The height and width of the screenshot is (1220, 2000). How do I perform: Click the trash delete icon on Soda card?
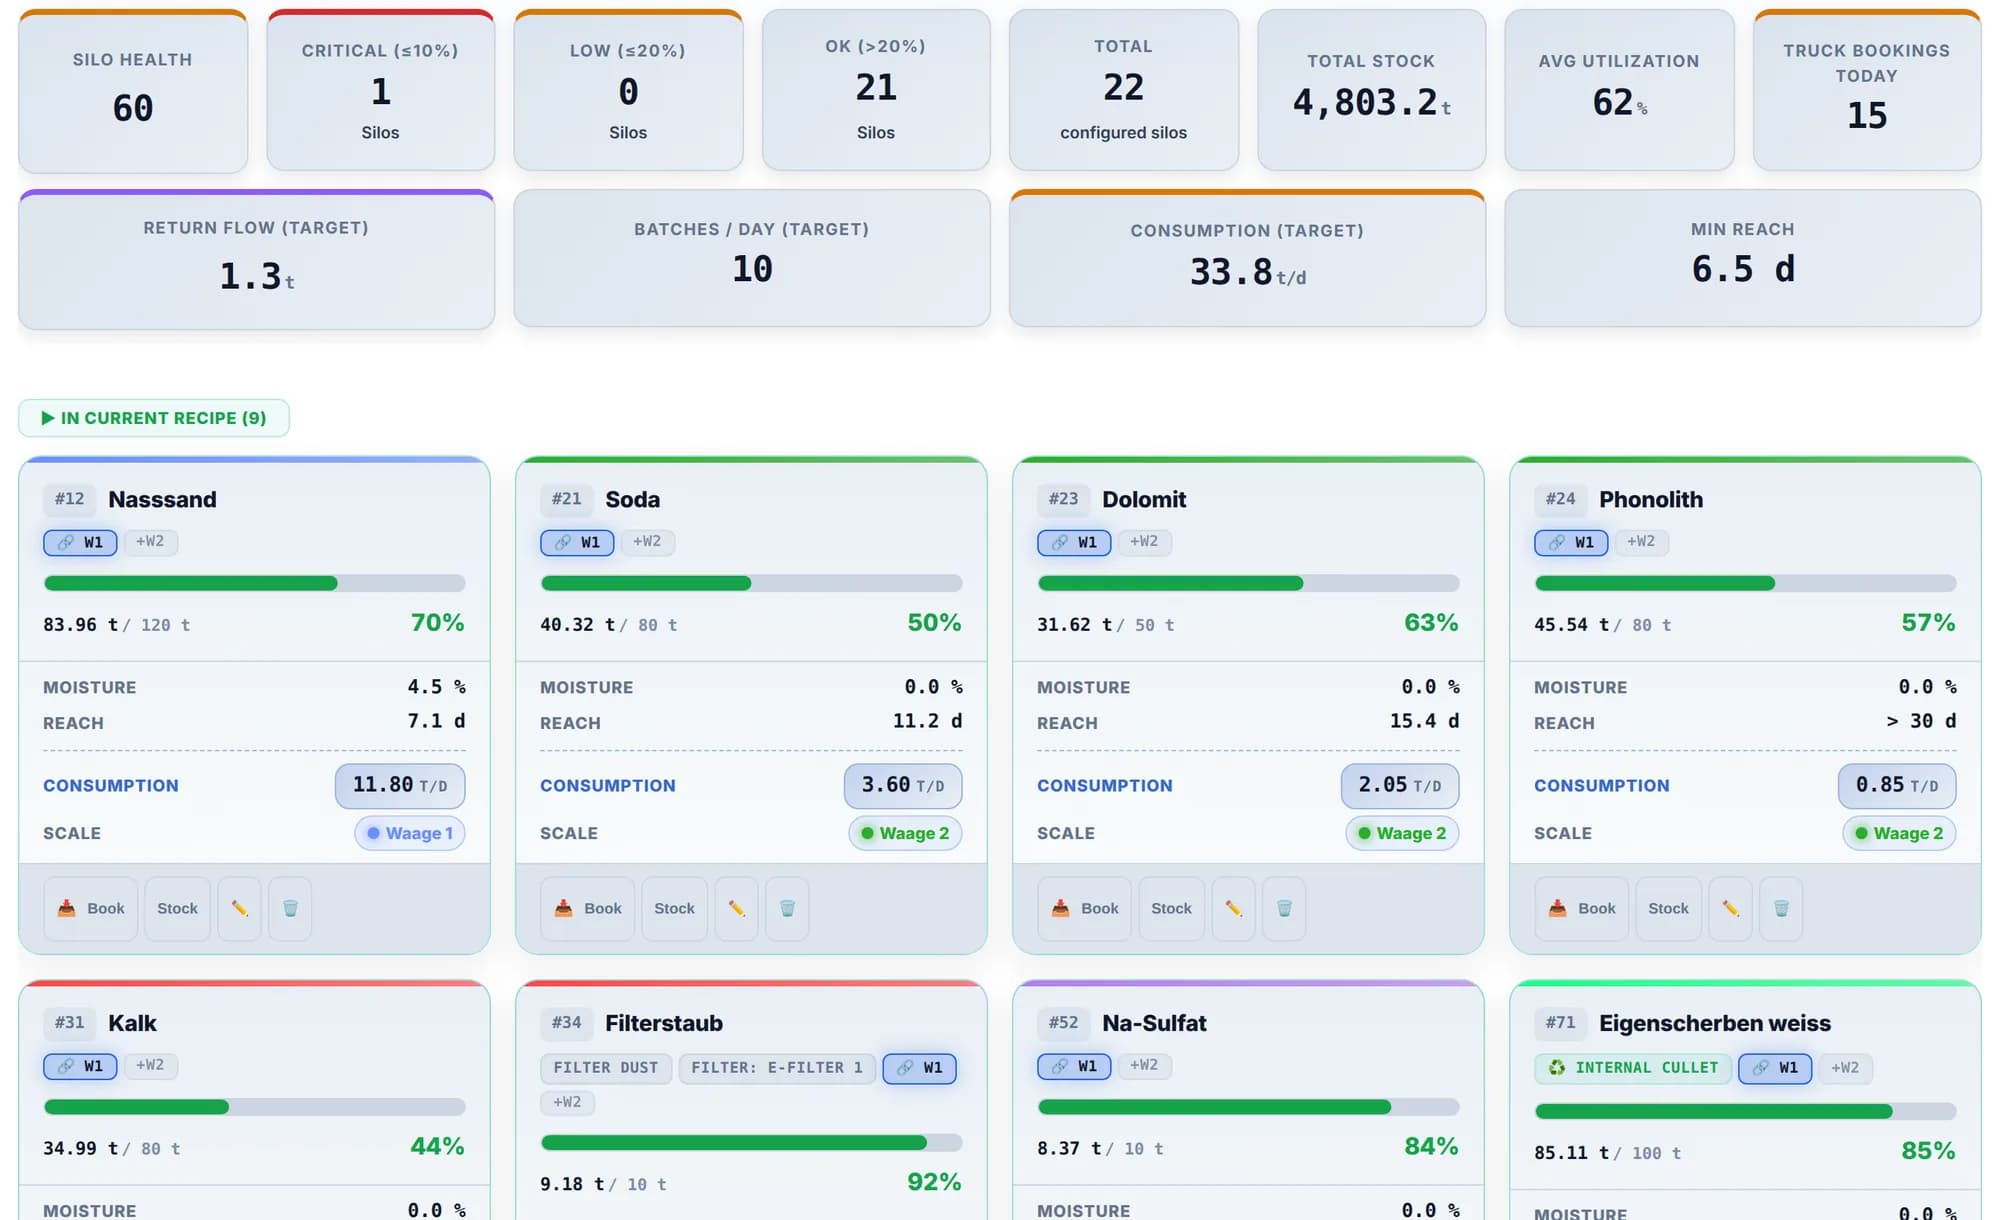tap(787, 908)
